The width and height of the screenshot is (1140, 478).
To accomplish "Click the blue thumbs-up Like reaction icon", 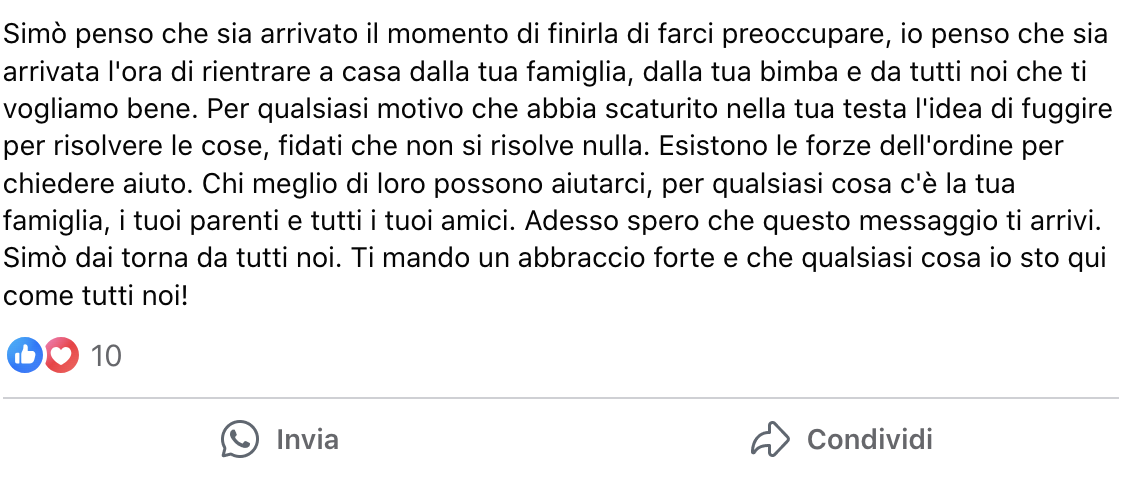I will (x=23, y=355).
